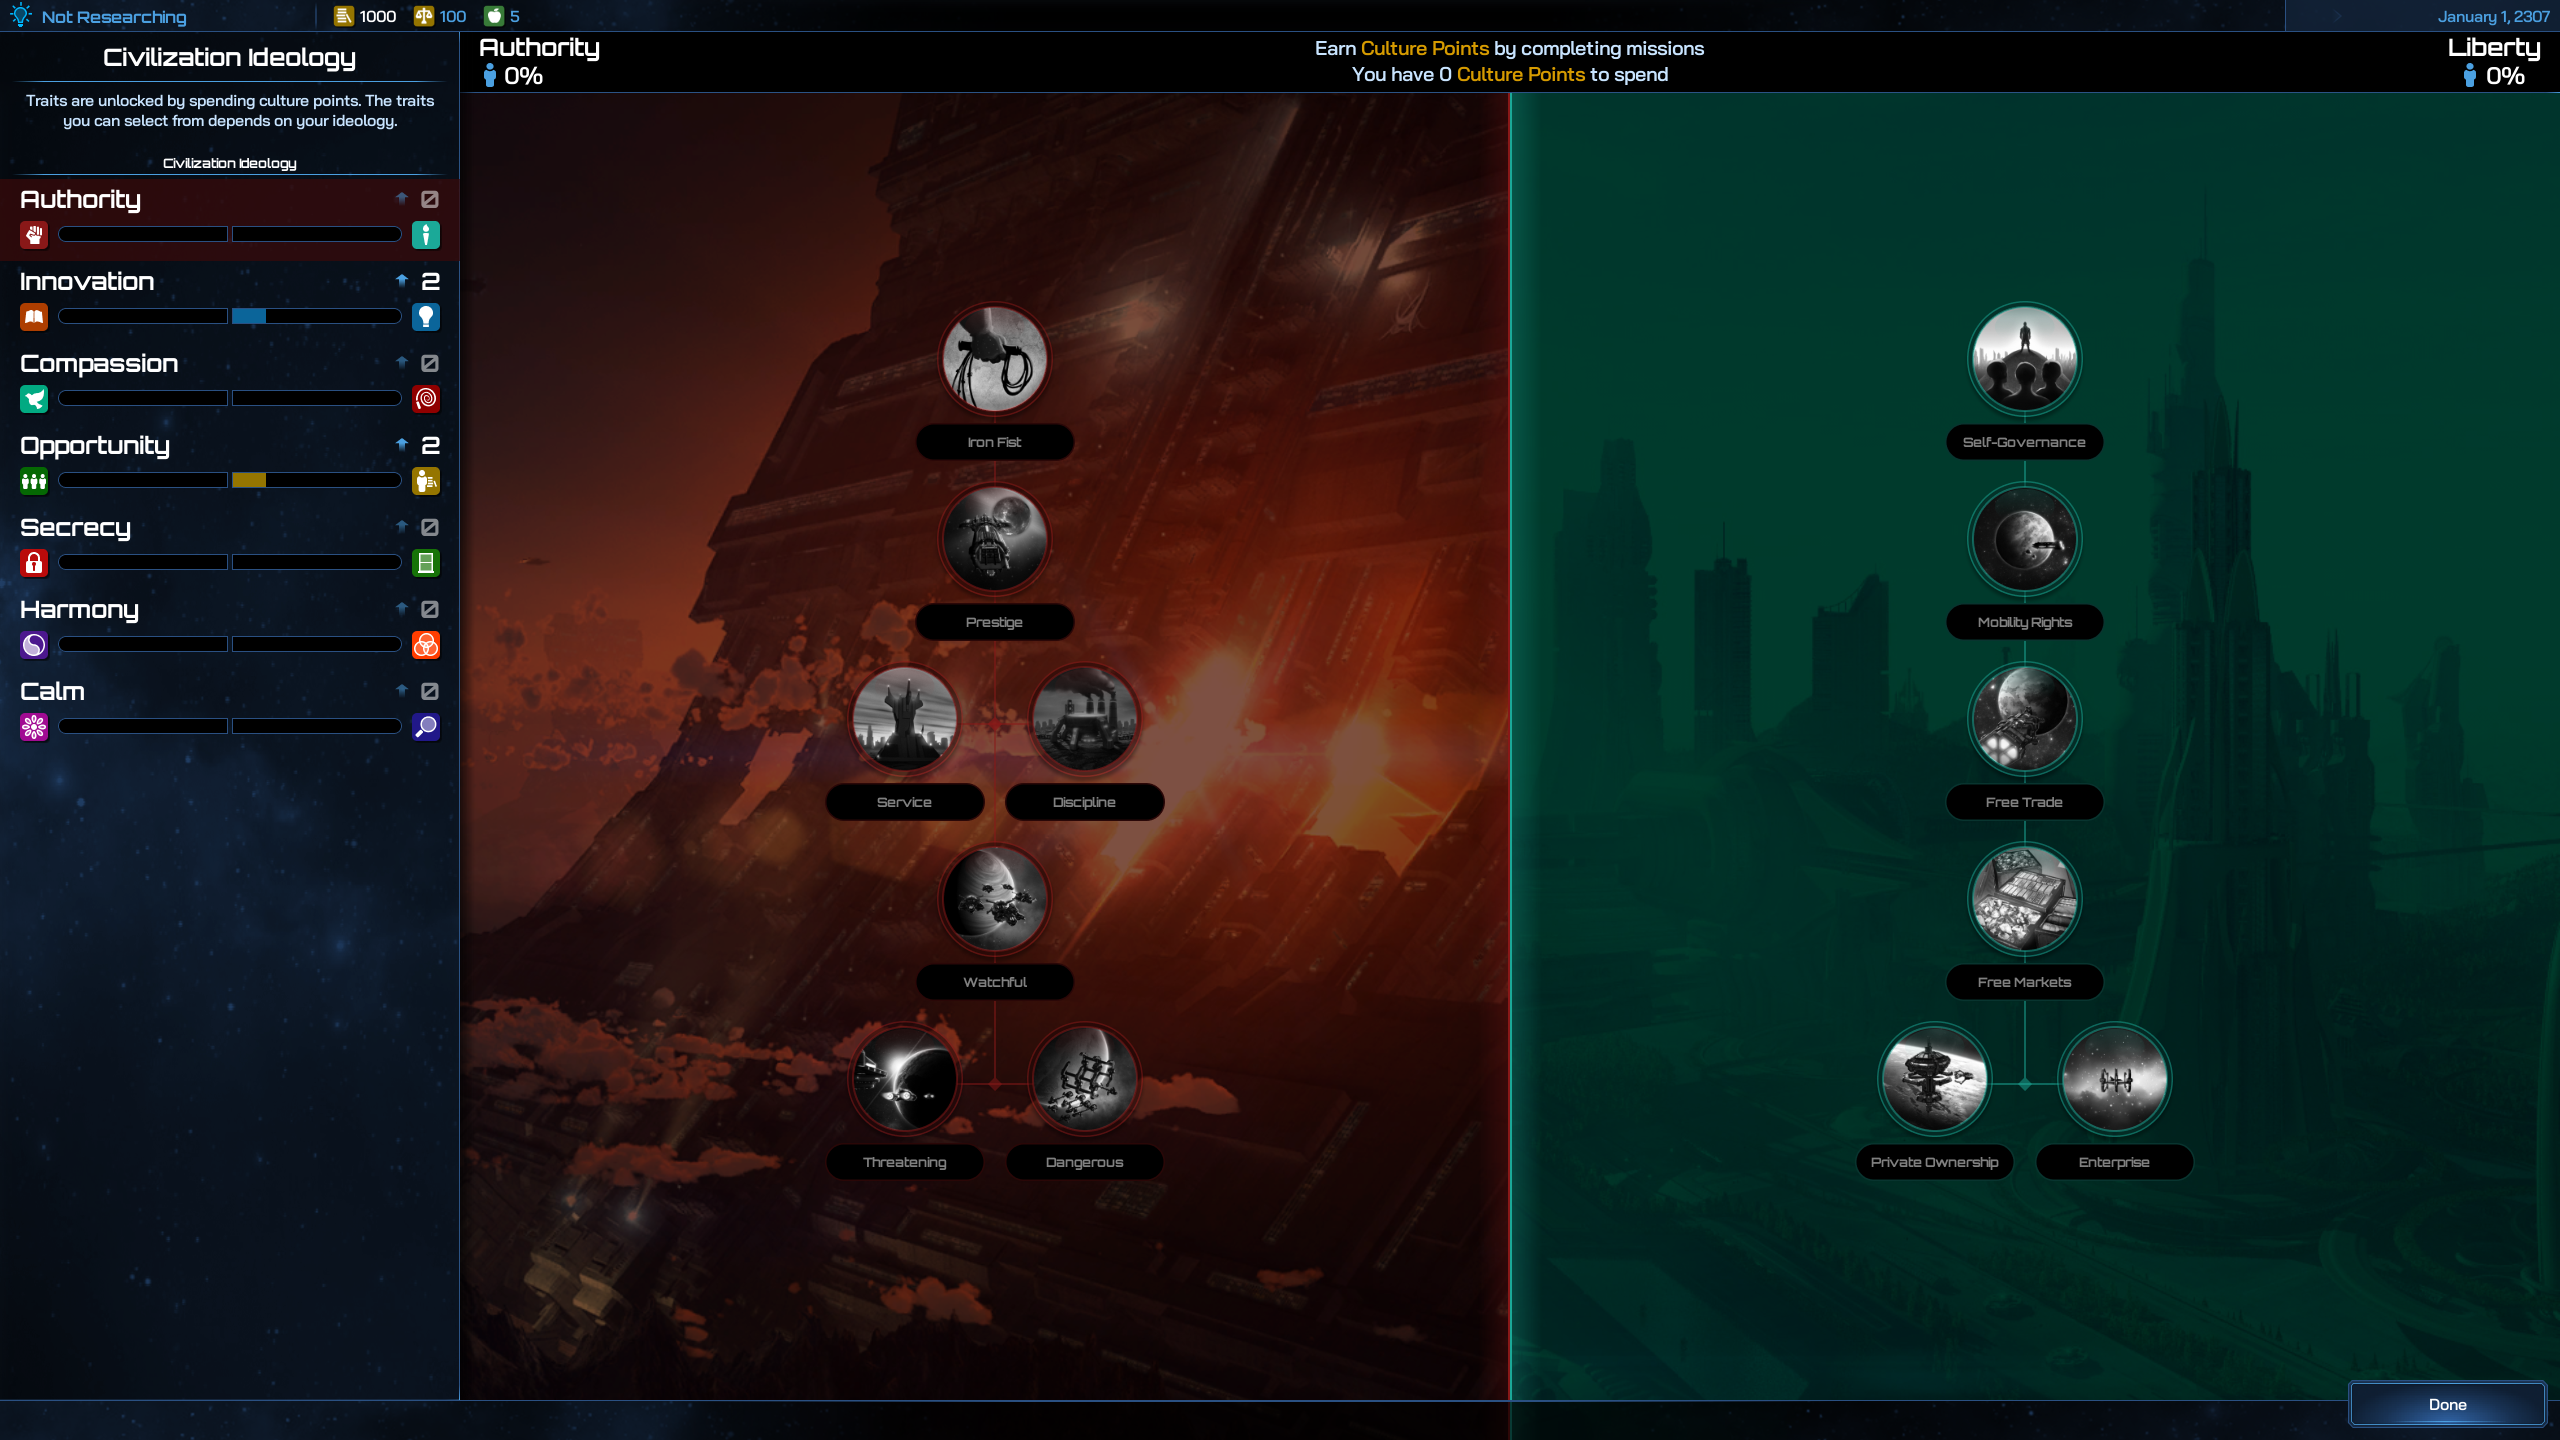Image resolution: width=2560 pixels, height=1440 pixels.
Task: Click the red fist Authority icon
Action: click(34, 235)
